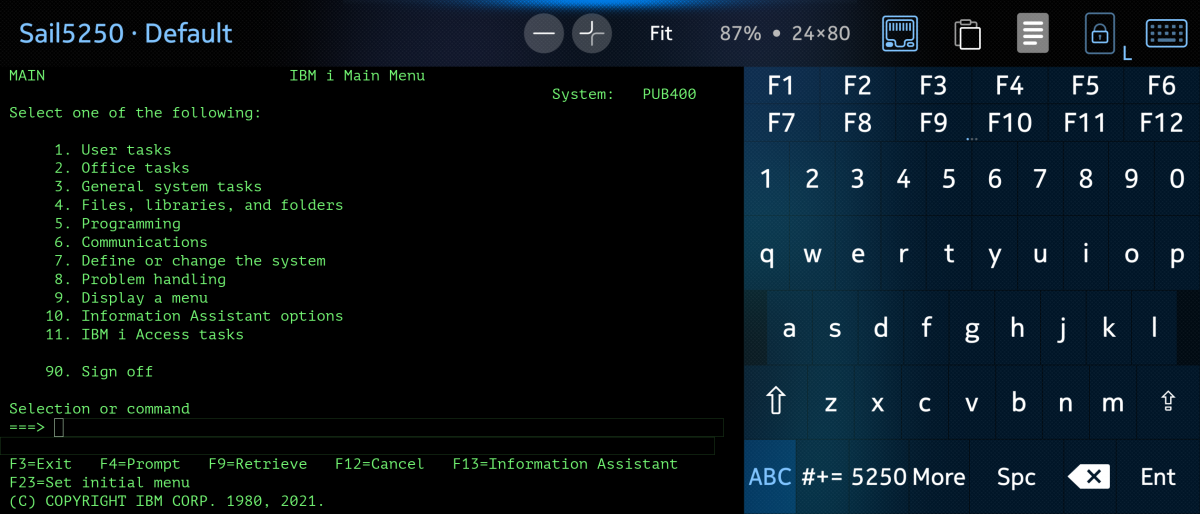1200x514 pixels.
Task: Open the Sail5250 Default session title
Action: point(126,33)
